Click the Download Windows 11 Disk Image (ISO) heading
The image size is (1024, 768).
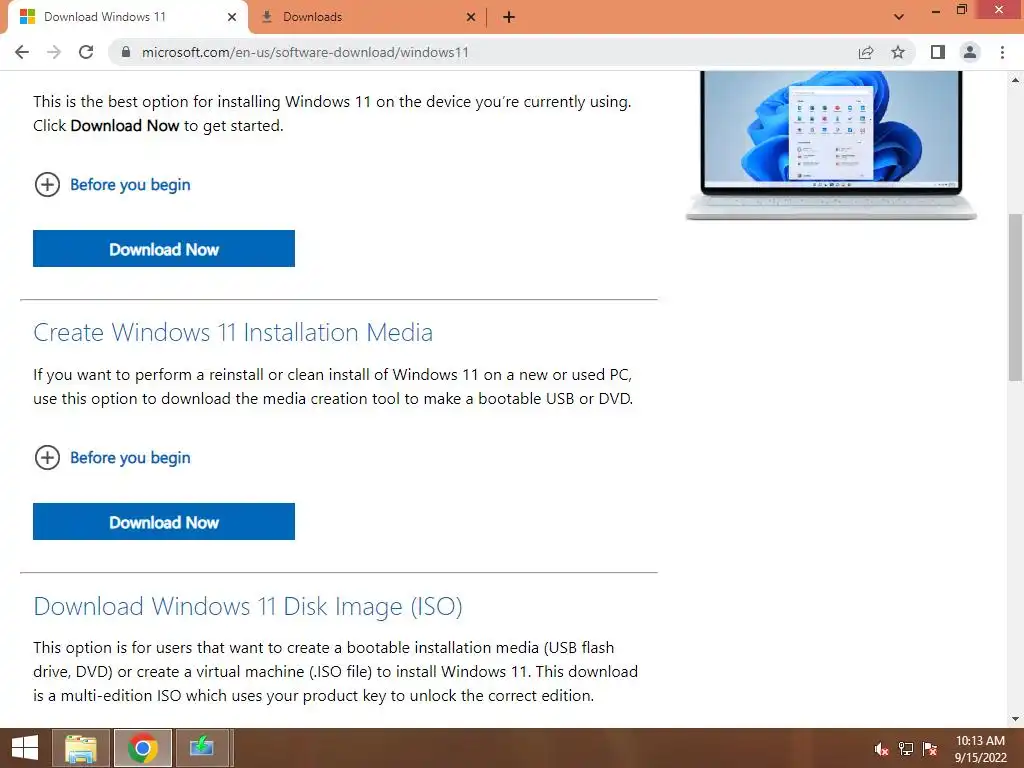click(x=248, y=606)
